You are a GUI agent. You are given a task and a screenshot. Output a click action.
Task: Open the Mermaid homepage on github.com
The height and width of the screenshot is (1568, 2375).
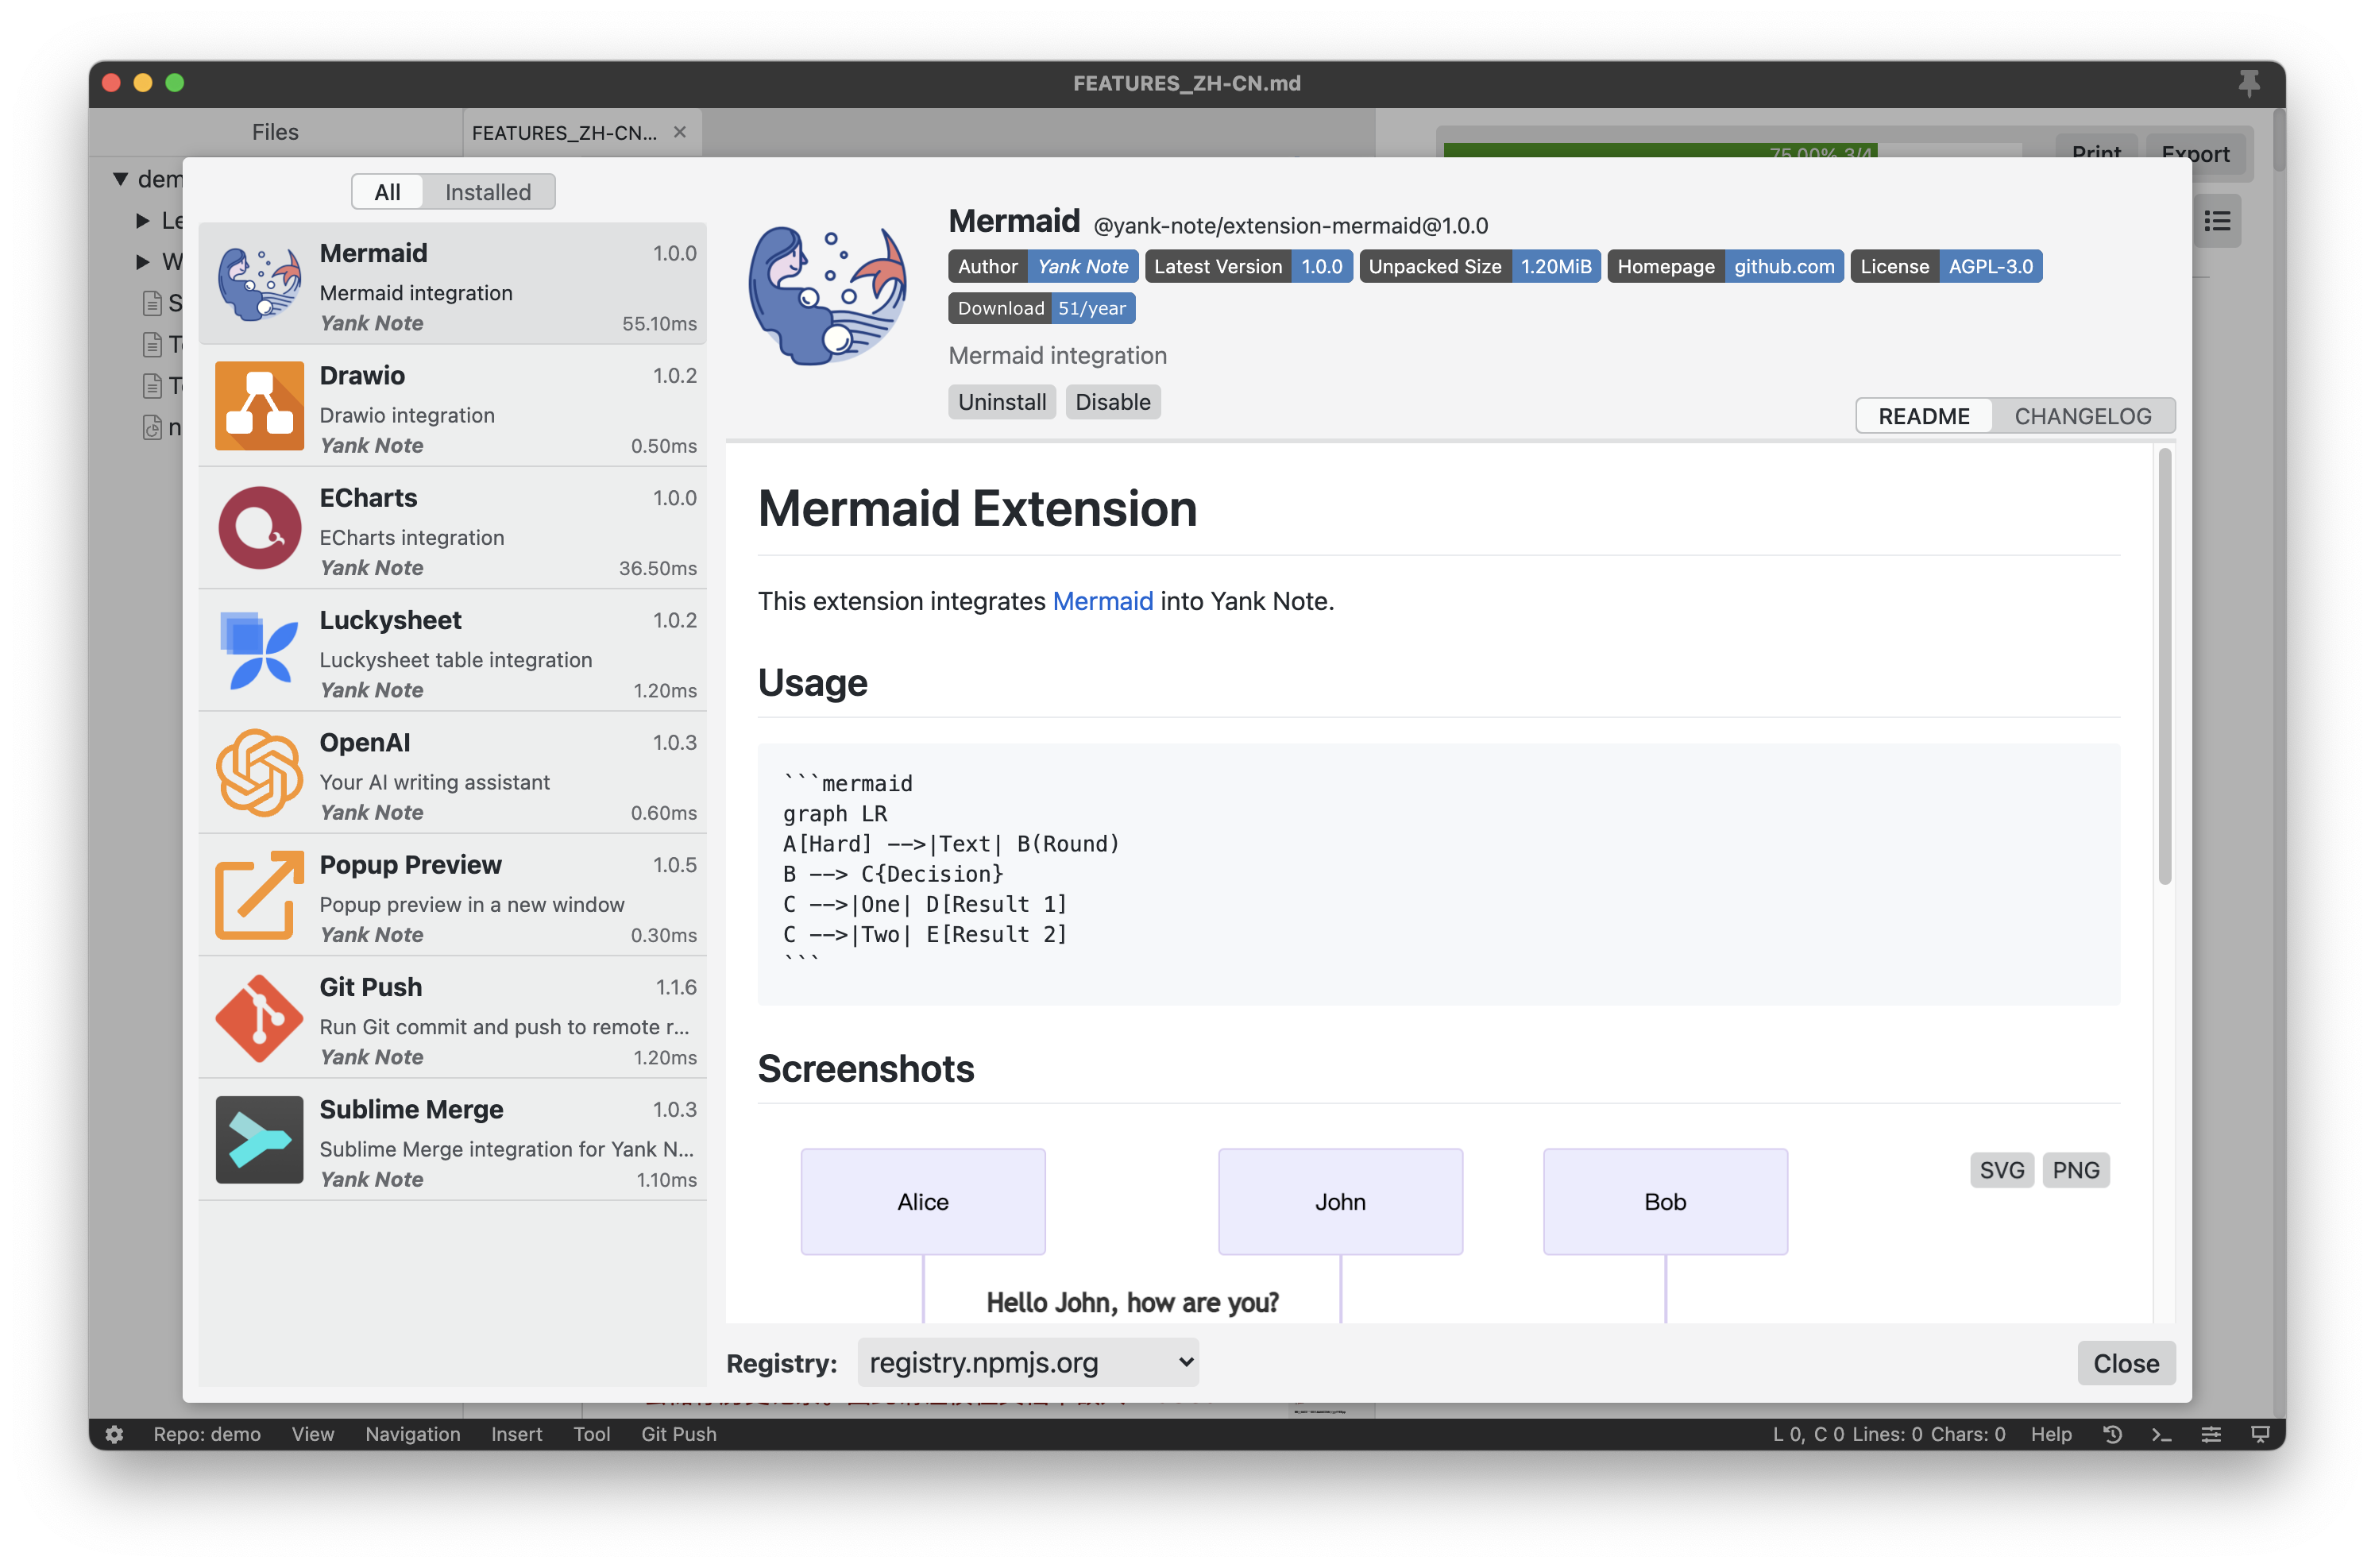click(1782, 266)
